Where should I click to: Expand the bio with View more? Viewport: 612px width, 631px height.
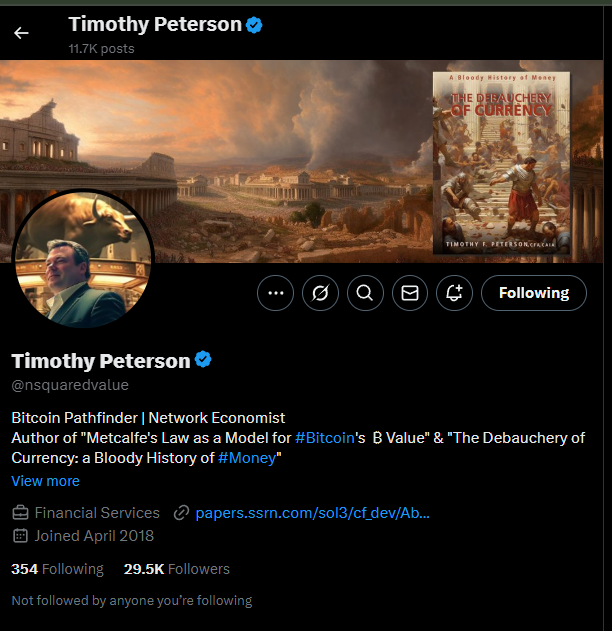45,481
